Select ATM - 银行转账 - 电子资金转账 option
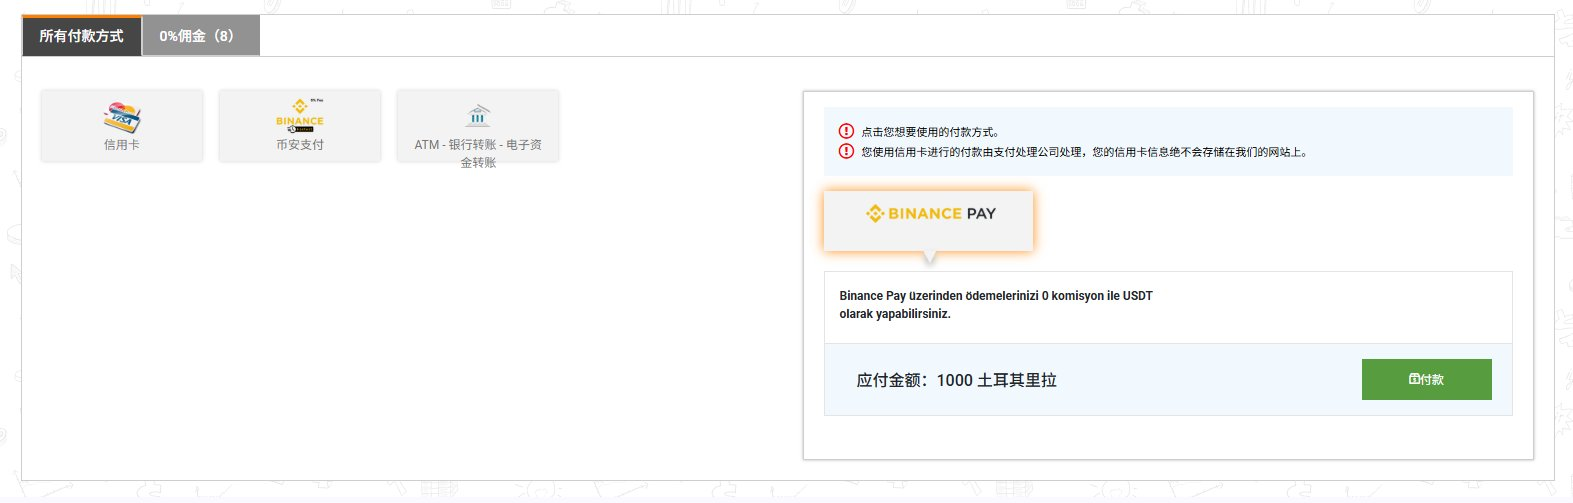The image size is (1573, 503). (x=478, y=126)
